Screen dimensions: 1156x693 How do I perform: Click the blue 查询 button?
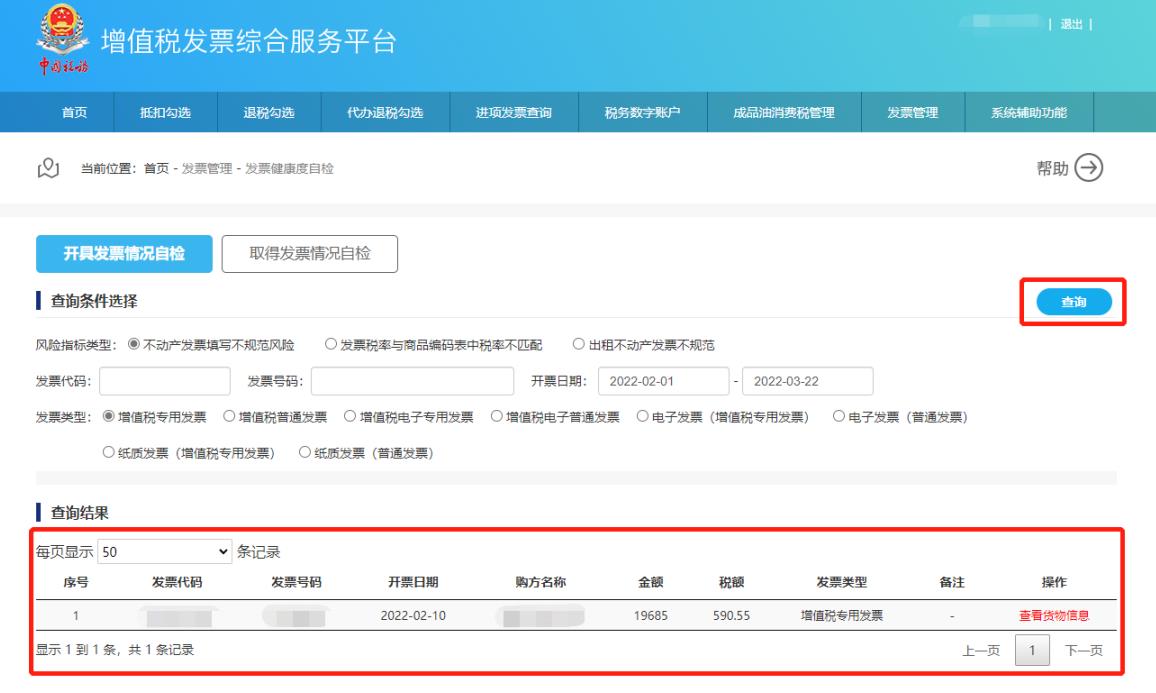pyautogui.click(x=1073, y=302)
